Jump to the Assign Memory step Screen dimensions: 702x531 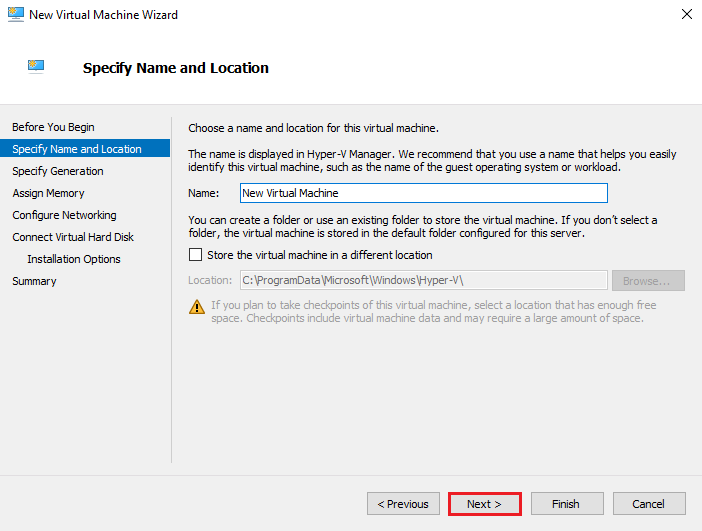click(48, 193)
